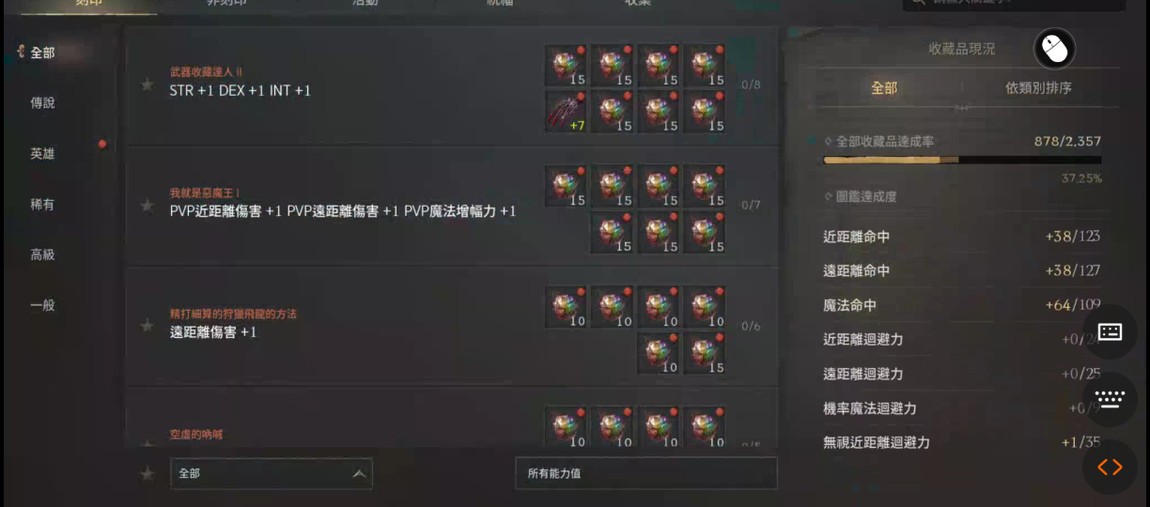Click the mouse overlay icon at top right

pos(1054,49)
